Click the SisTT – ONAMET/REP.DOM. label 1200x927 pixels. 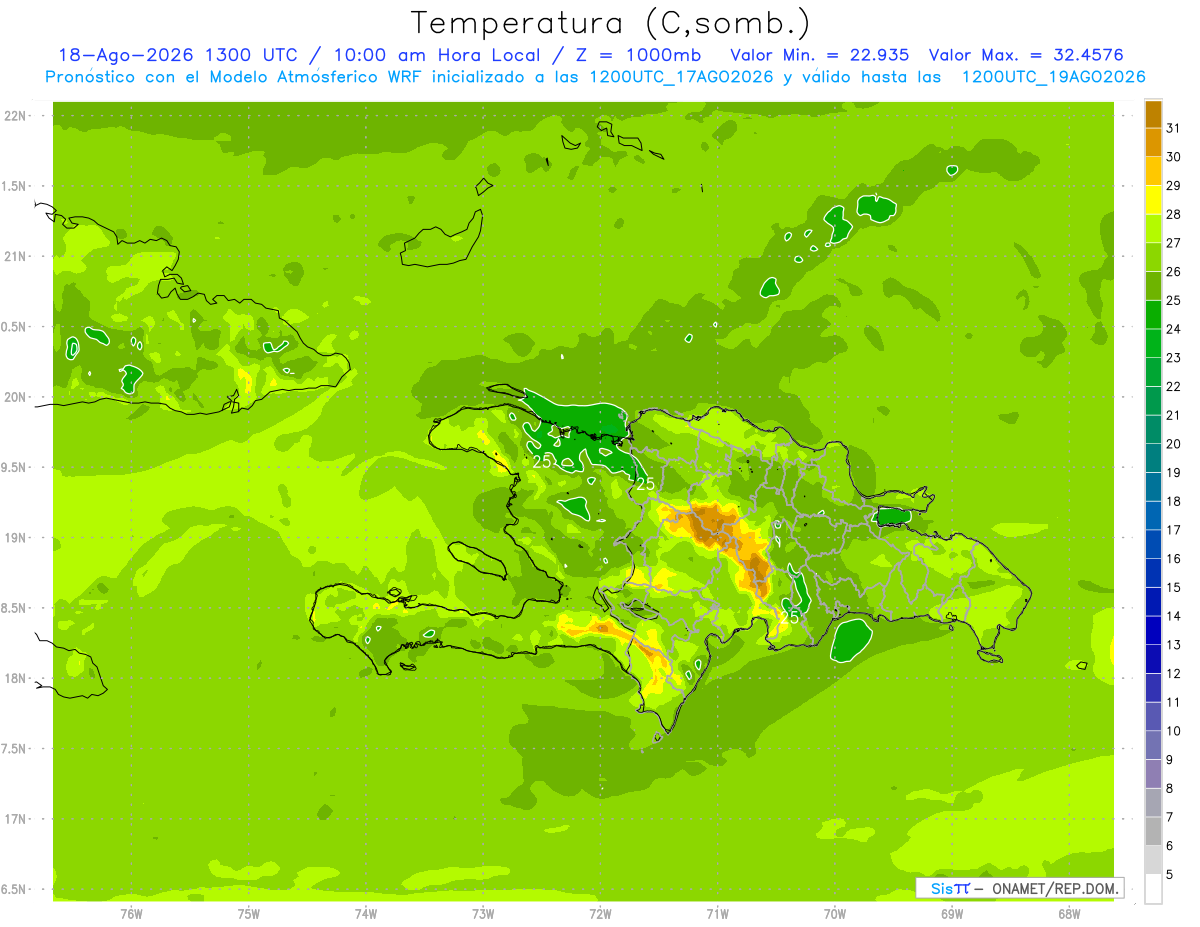click(1020, 888)
